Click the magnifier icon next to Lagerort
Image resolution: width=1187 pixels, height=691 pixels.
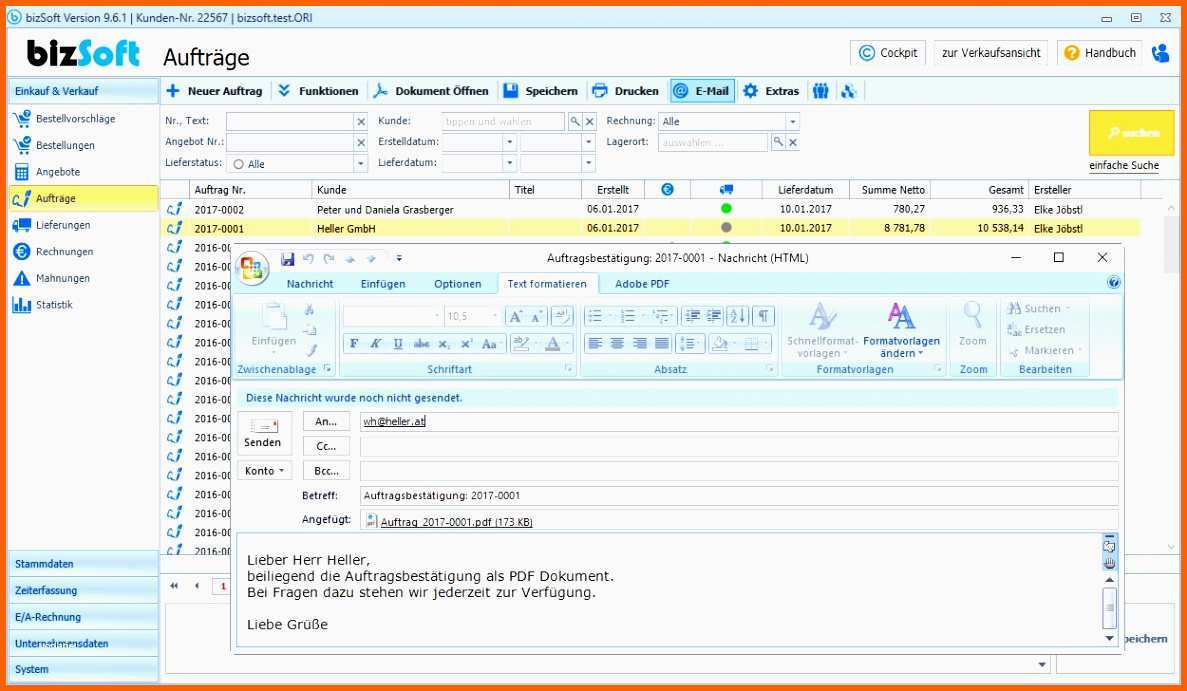point(778,142)
